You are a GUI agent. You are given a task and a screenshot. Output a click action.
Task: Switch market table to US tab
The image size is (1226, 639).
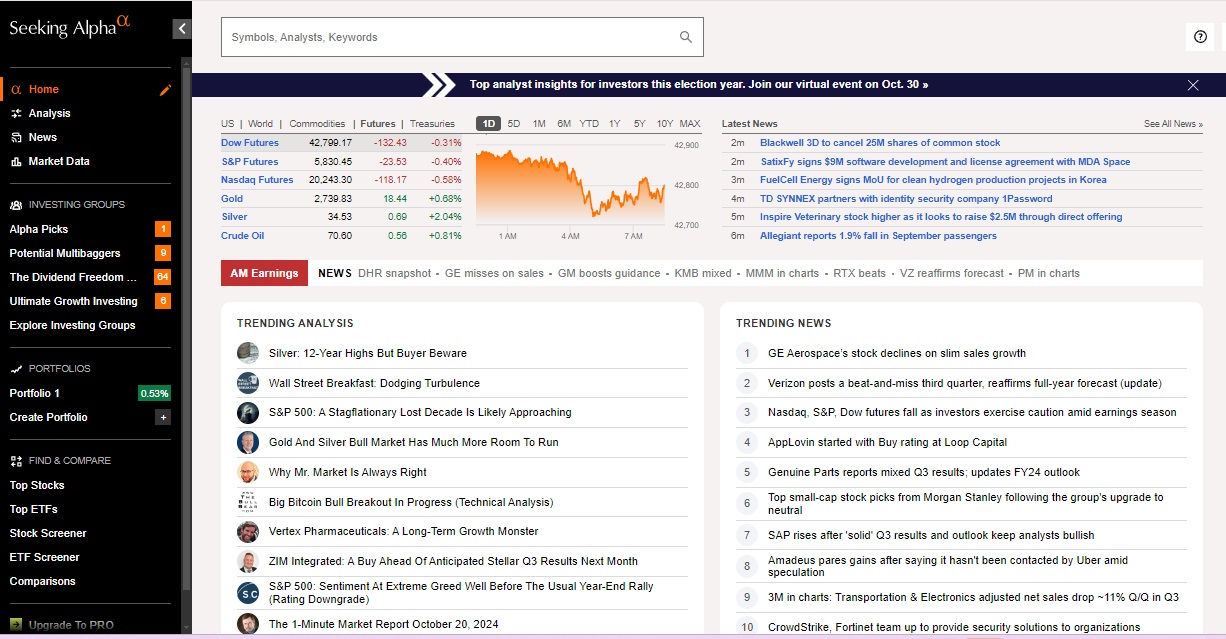[228, 124]
